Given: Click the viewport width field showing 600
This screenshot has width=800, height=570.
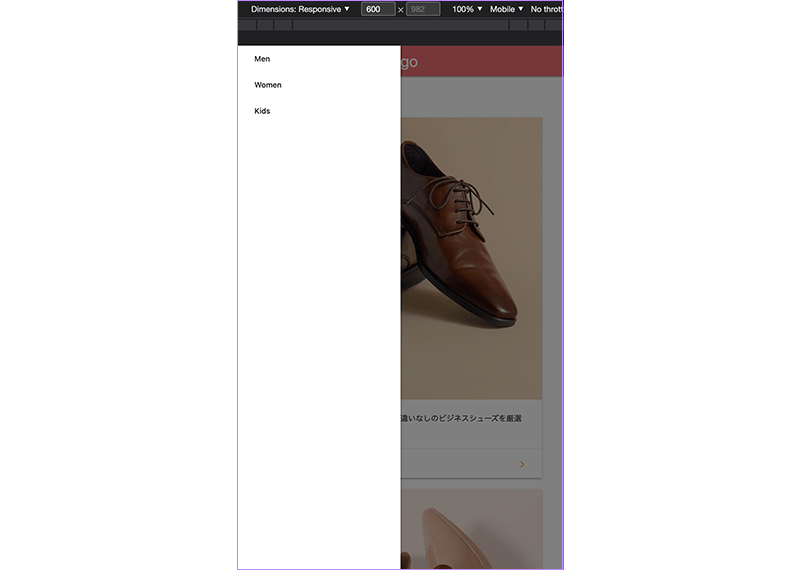Looking at the screenshot, I should 377,9.
